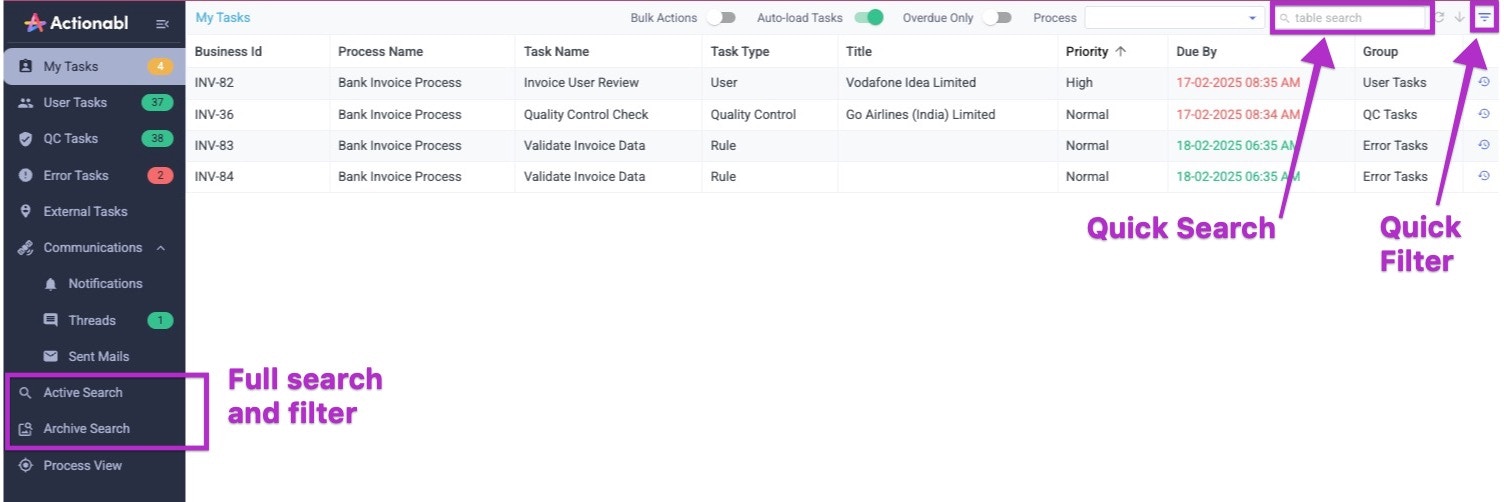Click the Vodafone Idea Limited title

[x=911, y=82]
